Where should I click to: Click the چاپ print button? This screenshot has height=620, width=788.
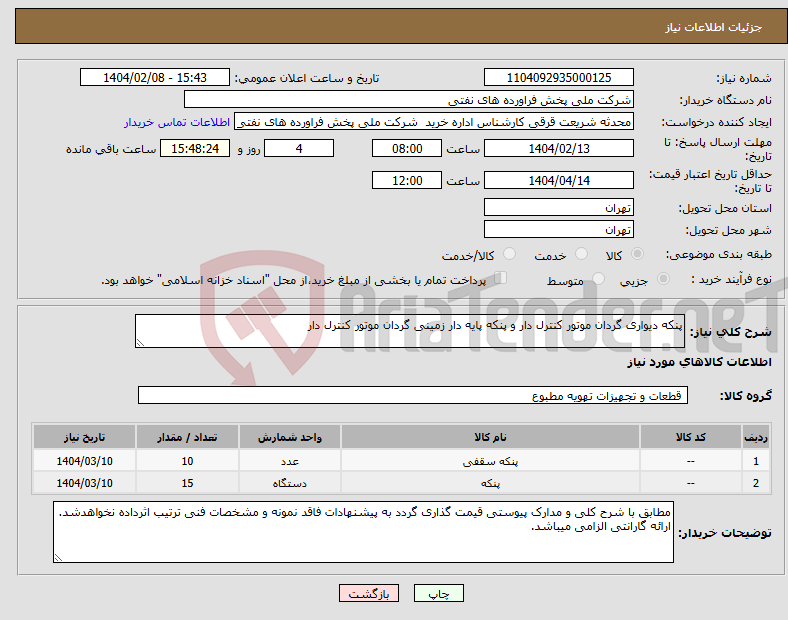[x=438, y=593]
